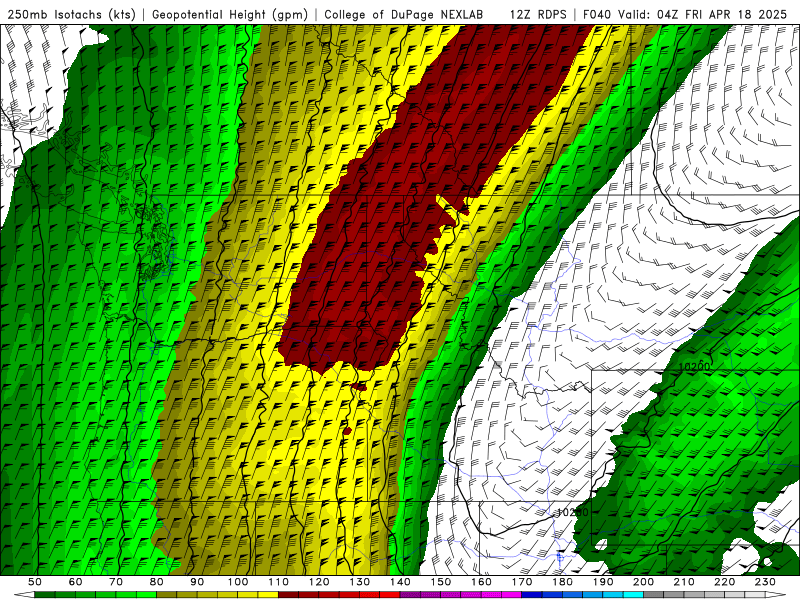Select the bright yellow swatch just before 110
The height and width of the screenshot is (600, 800).
coord(268,594)
